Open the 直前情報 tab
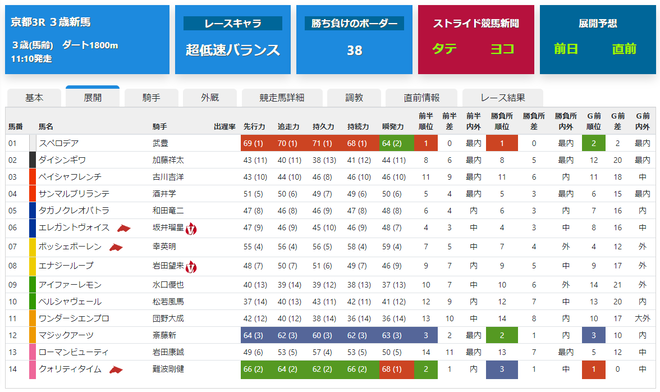 point(421,98)
